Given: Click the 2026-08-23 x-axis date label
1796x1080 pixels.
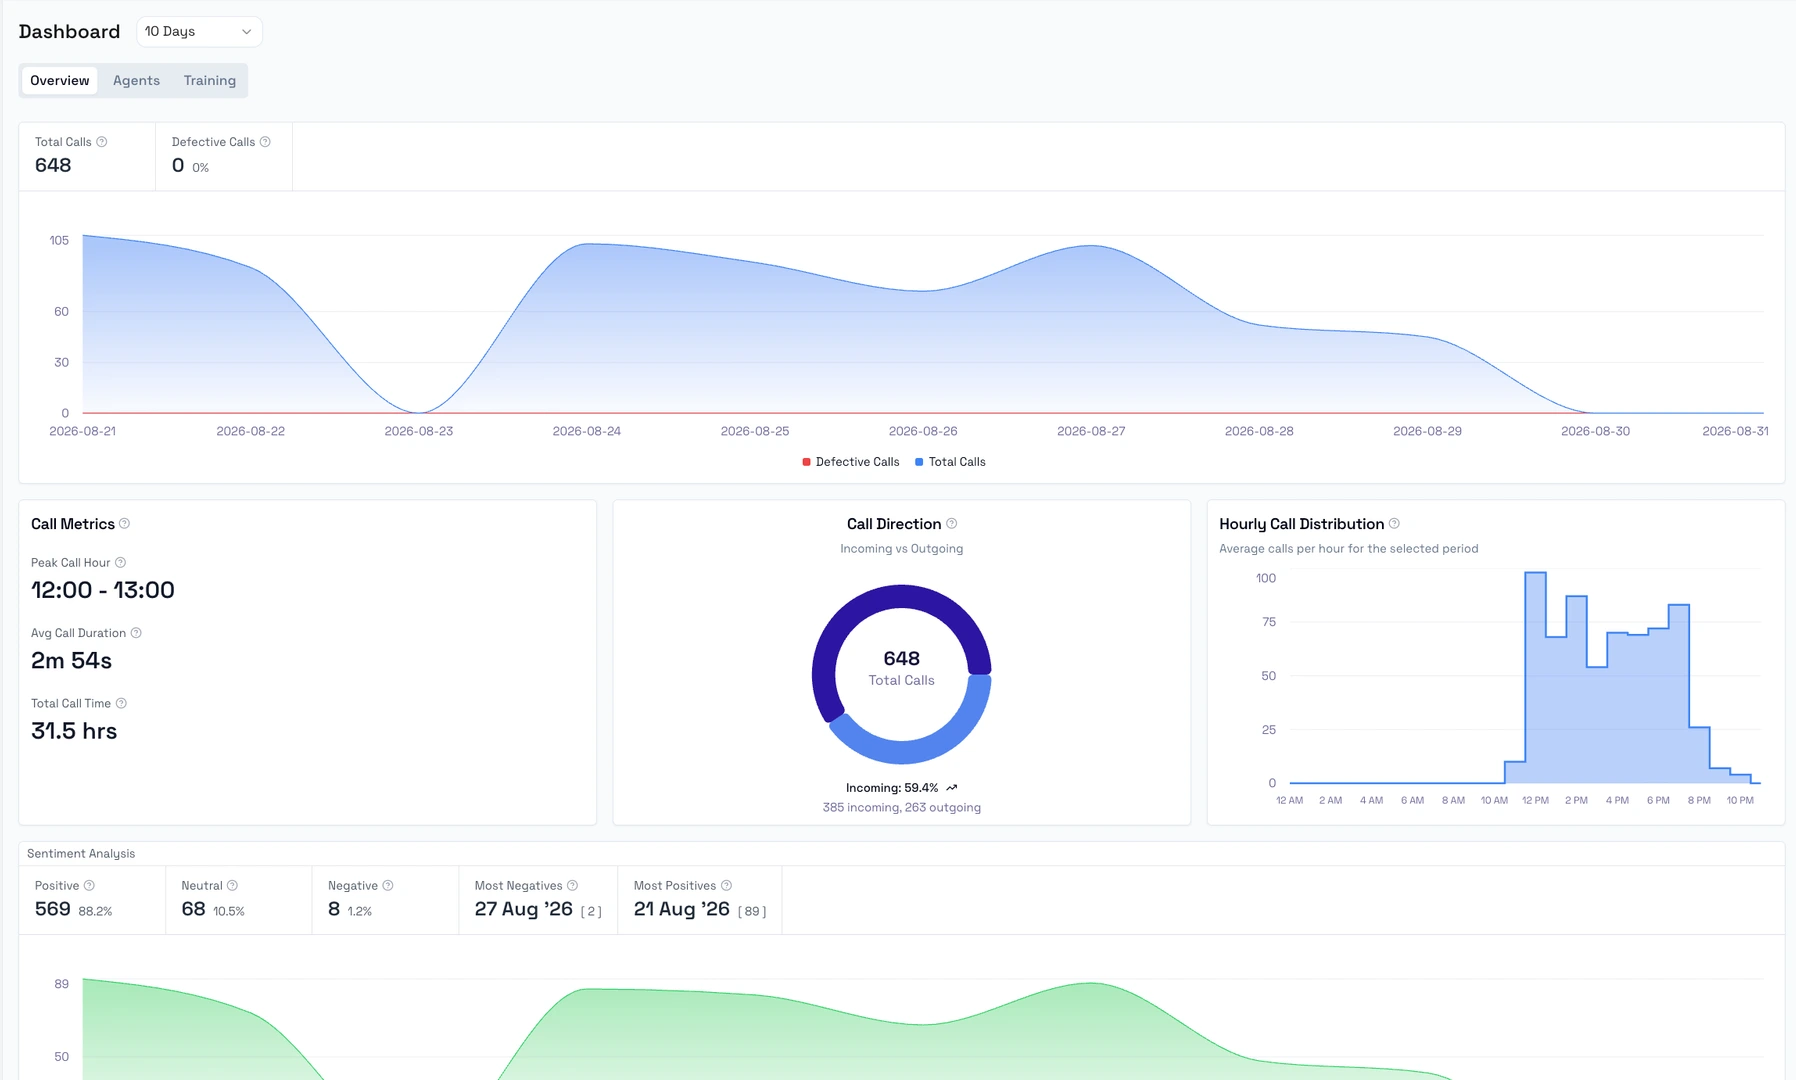Looking at the screenshot, I should [419, 431].
